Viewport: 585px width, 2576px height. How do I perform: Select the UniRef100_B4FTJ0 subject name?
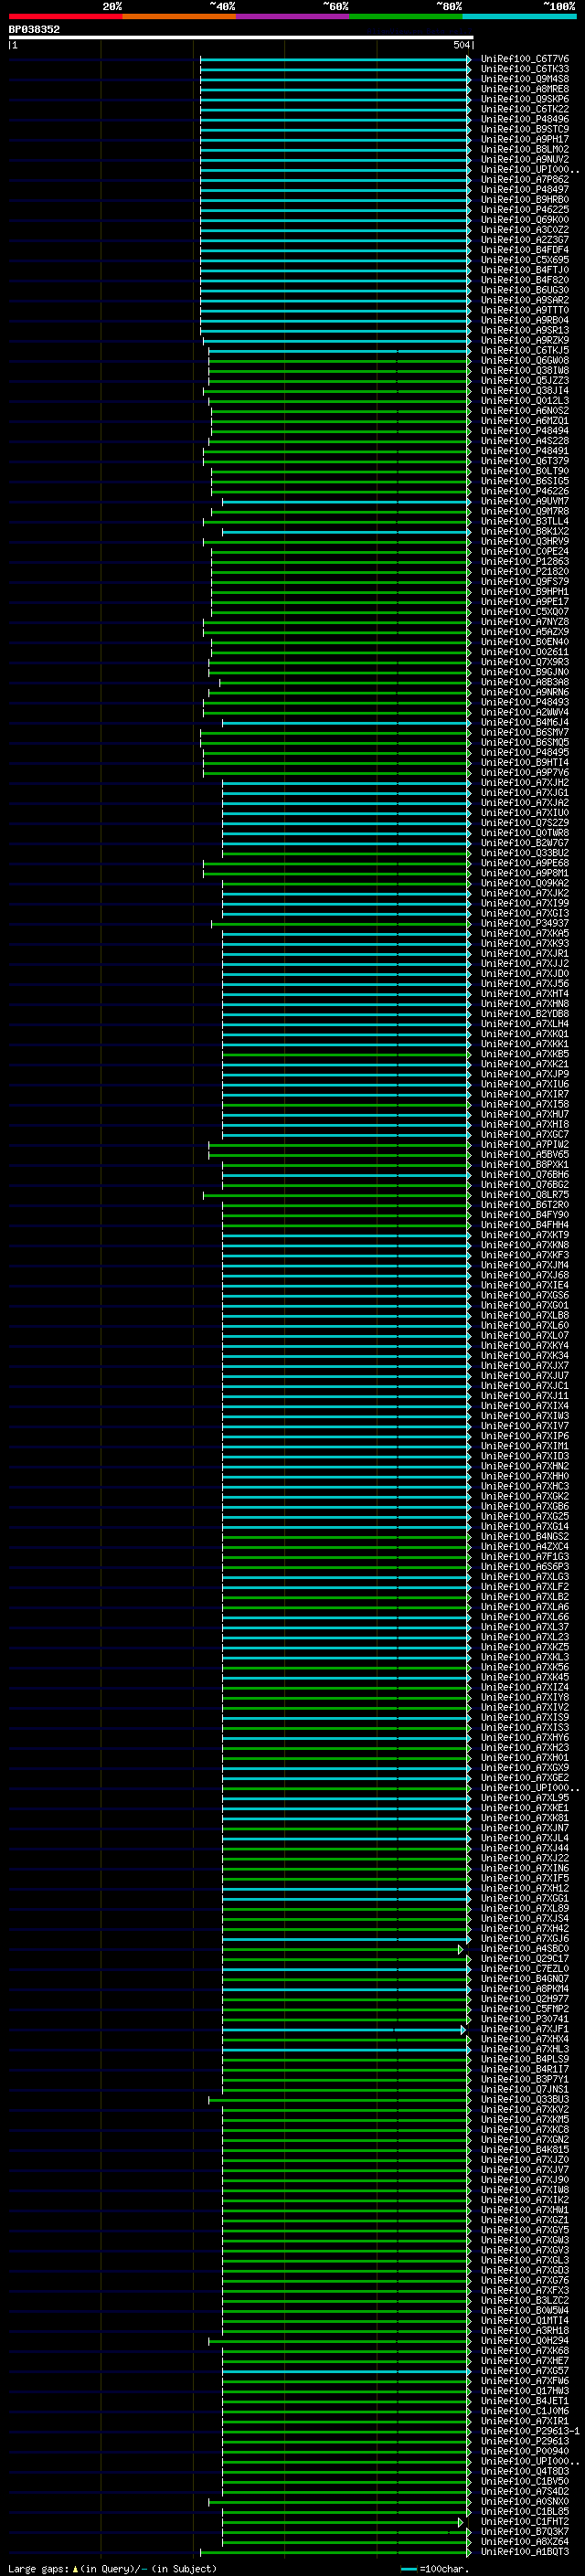coord(524,270)
